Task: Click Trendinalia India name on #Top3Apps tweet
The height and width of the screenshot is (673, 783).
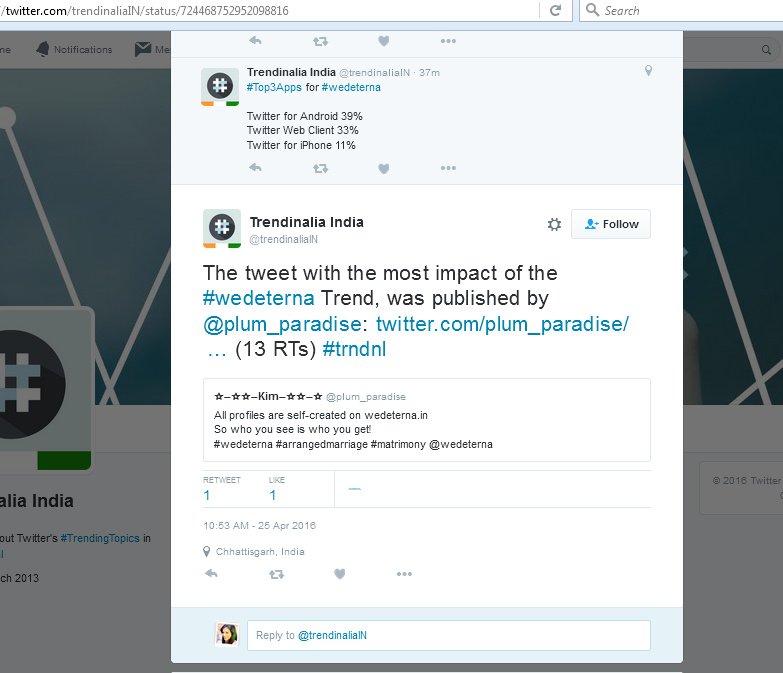Action: pyautogui.click(x=291, y=72)
